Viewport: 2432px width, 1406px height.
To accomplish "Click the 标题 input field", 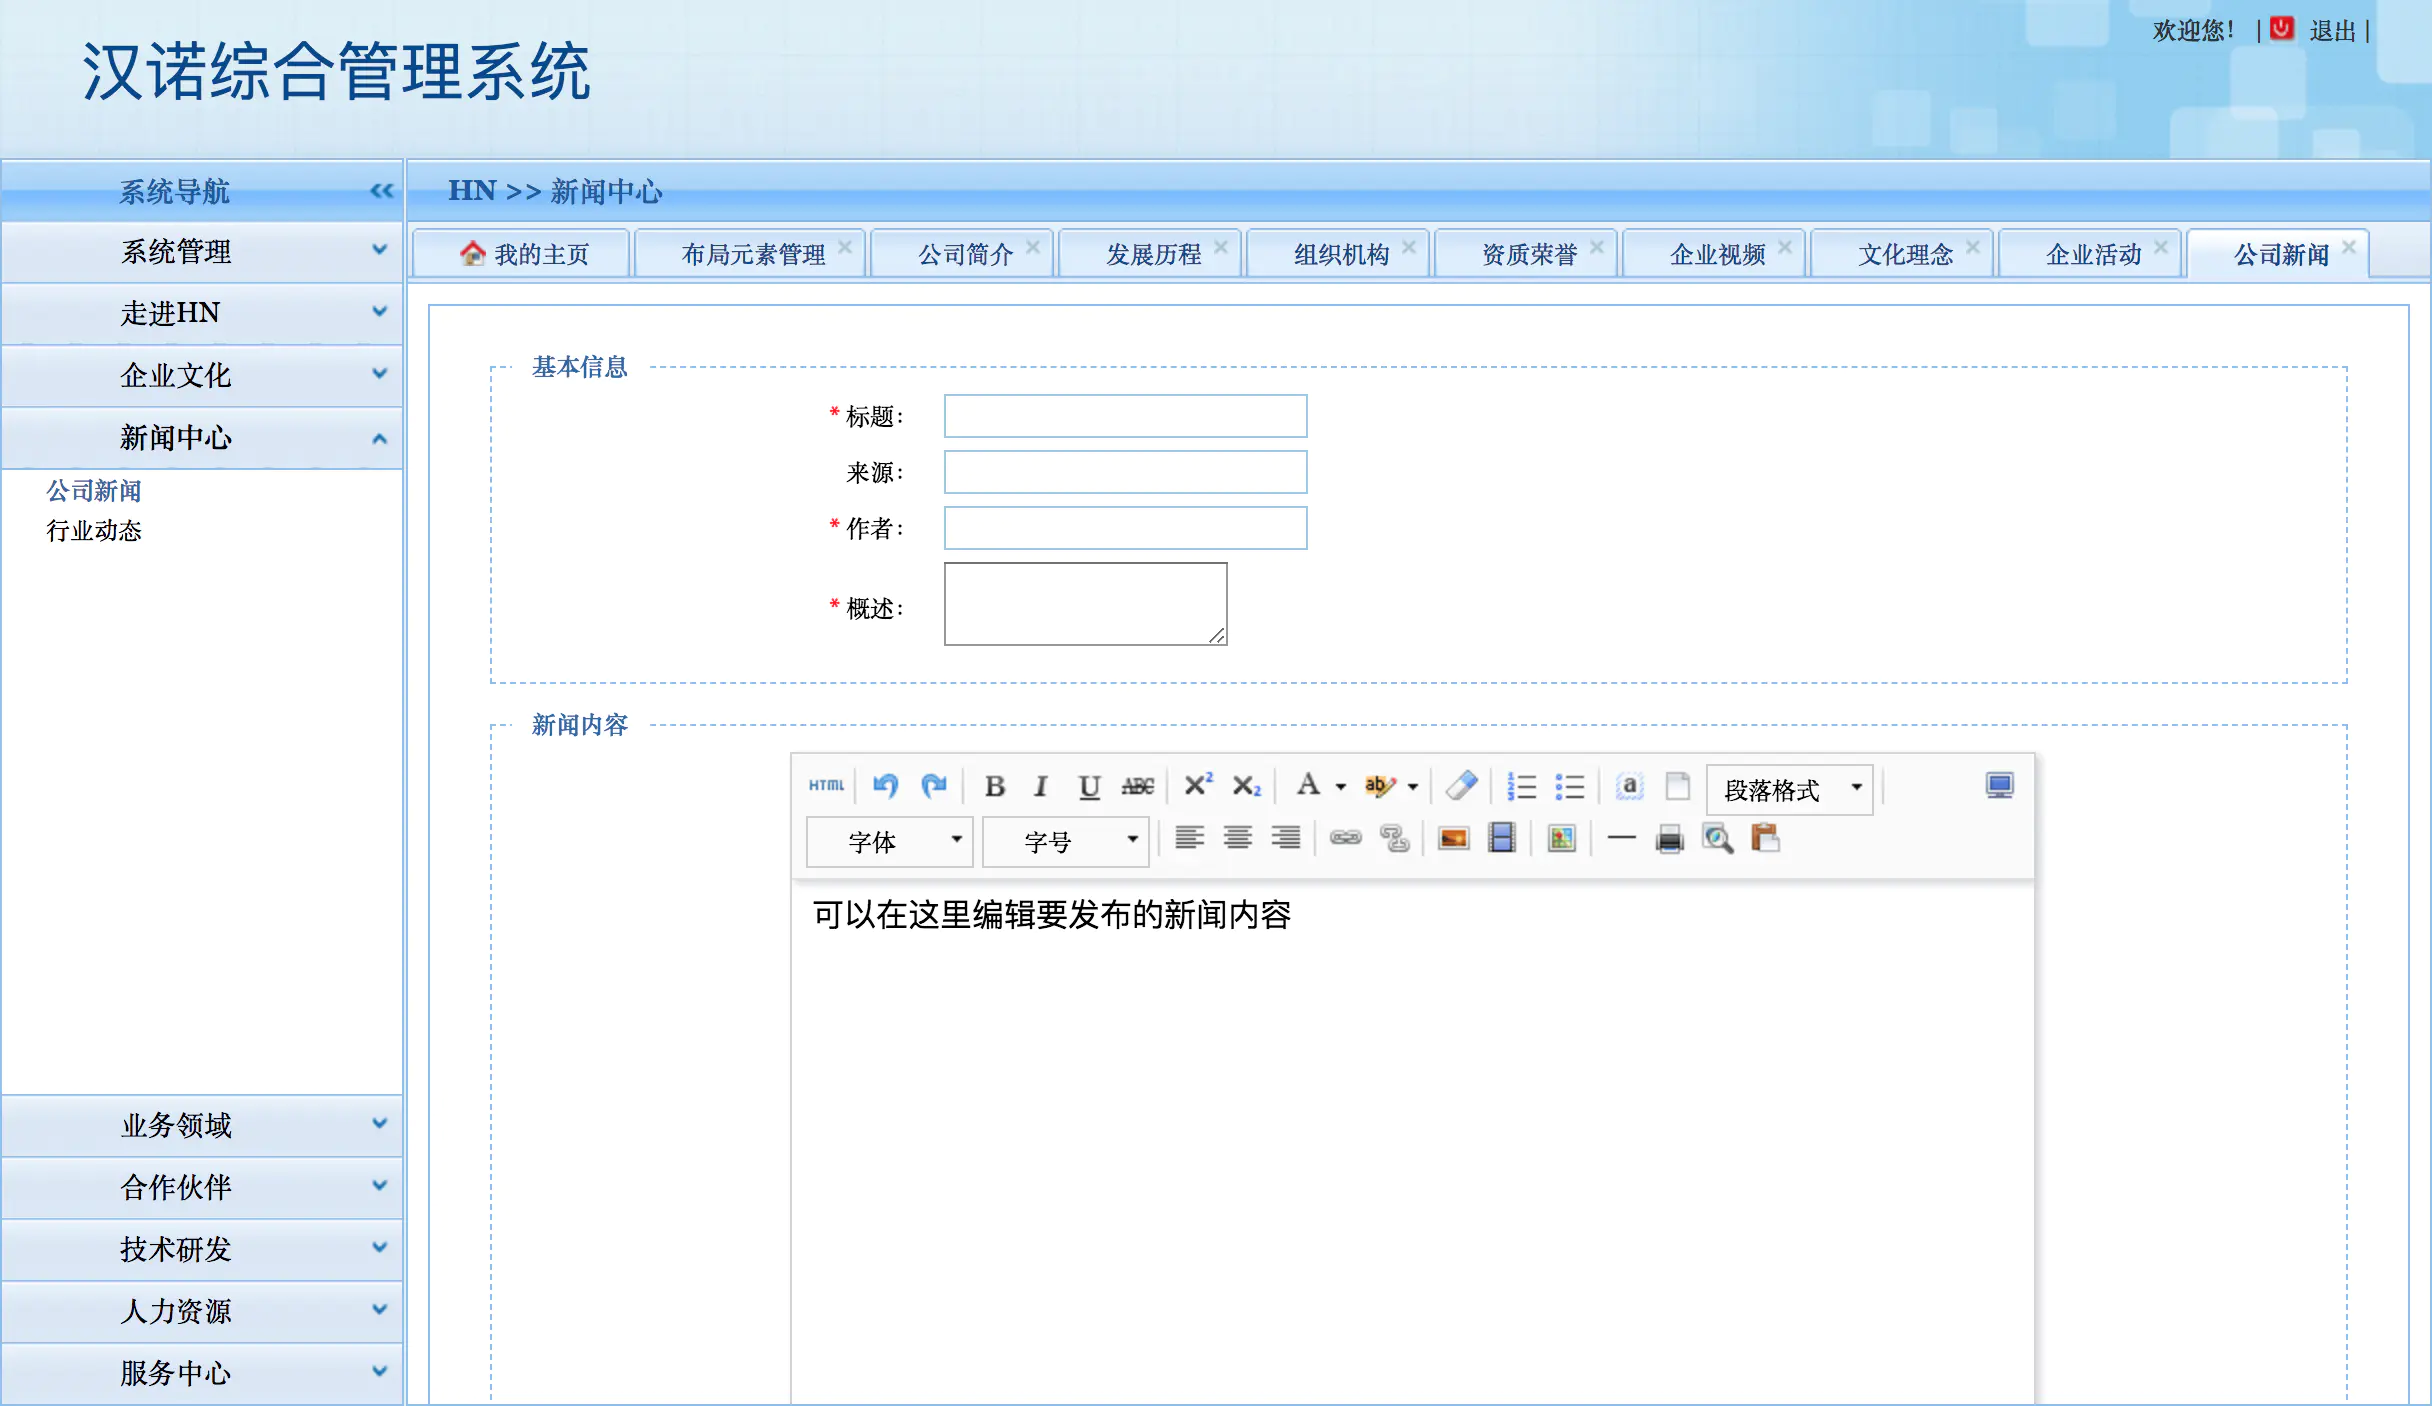I will [x=1125, y=416].
